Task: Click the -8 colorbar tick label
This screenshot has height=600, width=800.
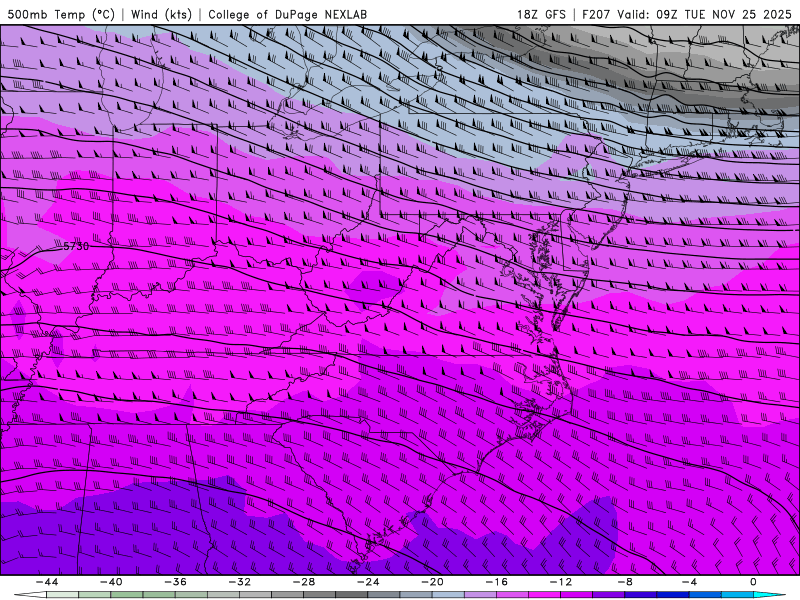Action: 624,582
